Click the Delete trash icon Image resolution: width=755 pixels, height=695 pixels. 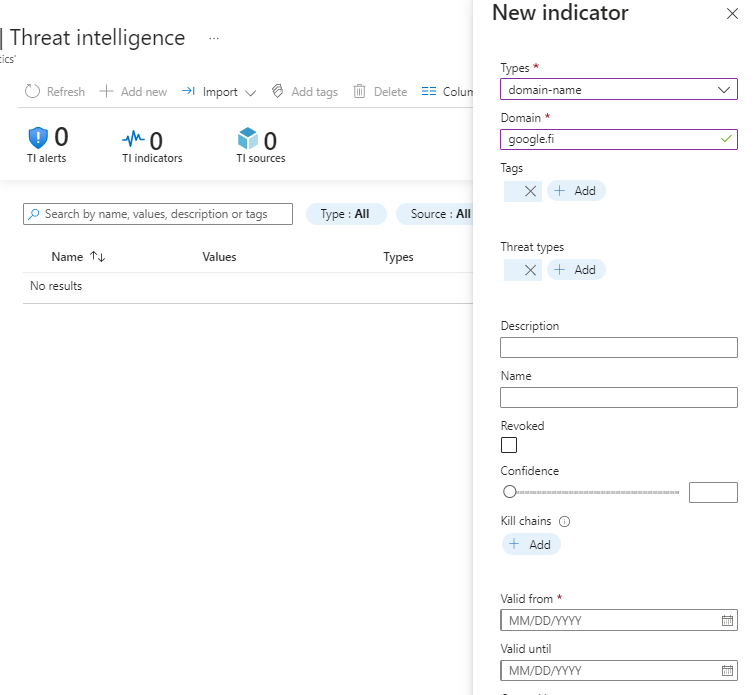click(x=360, y=92)
